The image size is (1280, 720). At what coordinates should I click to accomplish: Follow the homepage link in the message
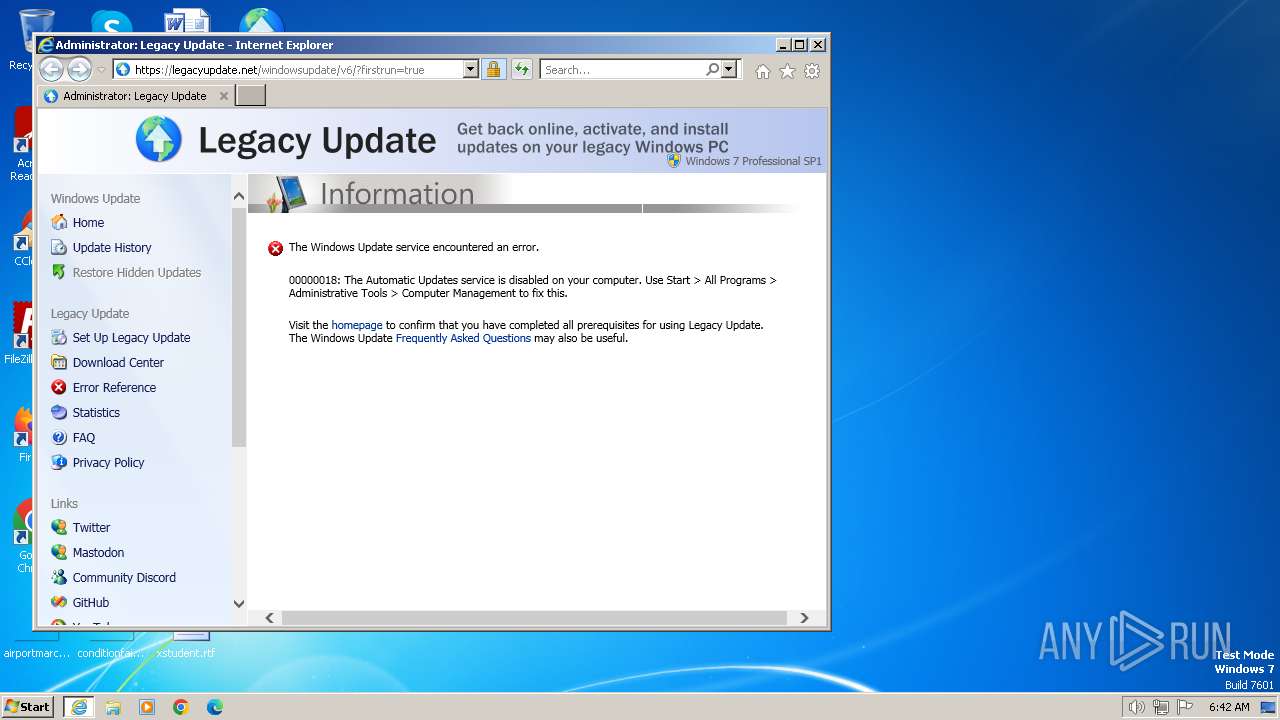tap(357, 325)
